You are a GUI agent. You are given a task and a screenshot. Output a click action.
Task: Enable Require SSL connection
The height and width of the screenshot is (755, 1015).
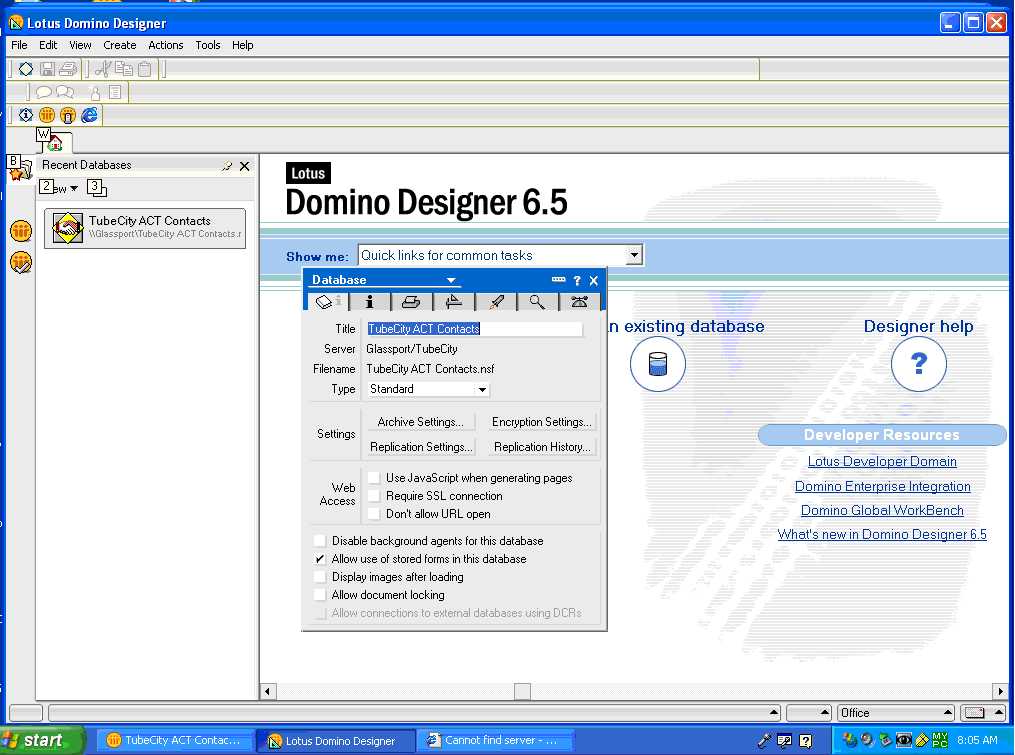(374, 496)
